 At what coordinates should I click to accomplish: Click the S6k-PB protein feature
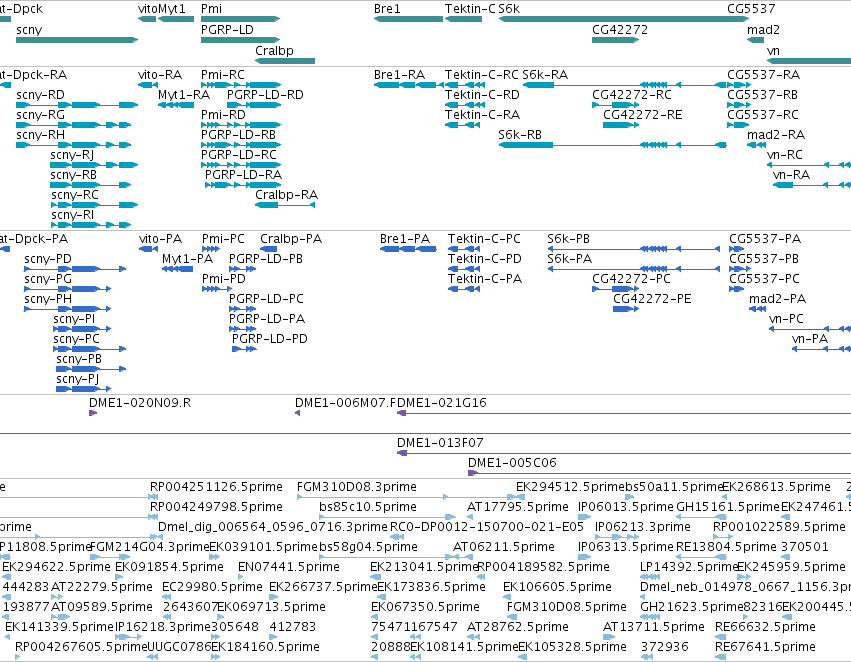point(634,249)
